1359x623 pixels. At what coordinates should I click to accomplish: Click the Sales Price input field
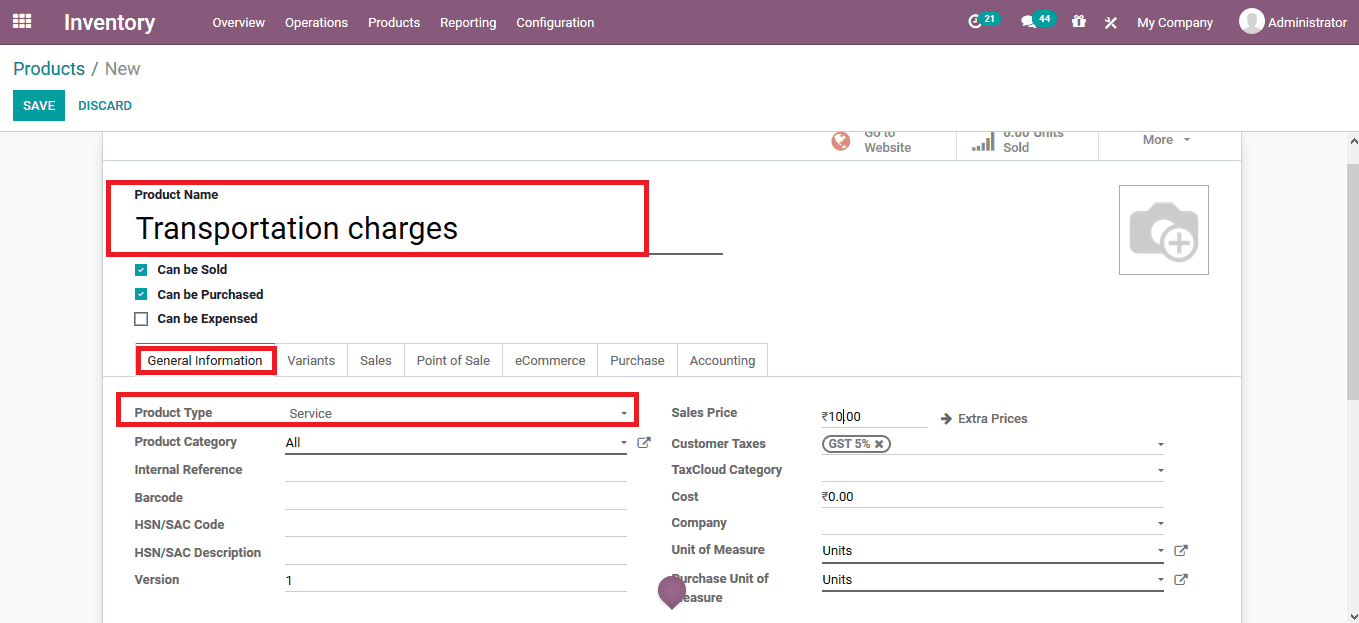coord(875,417)
